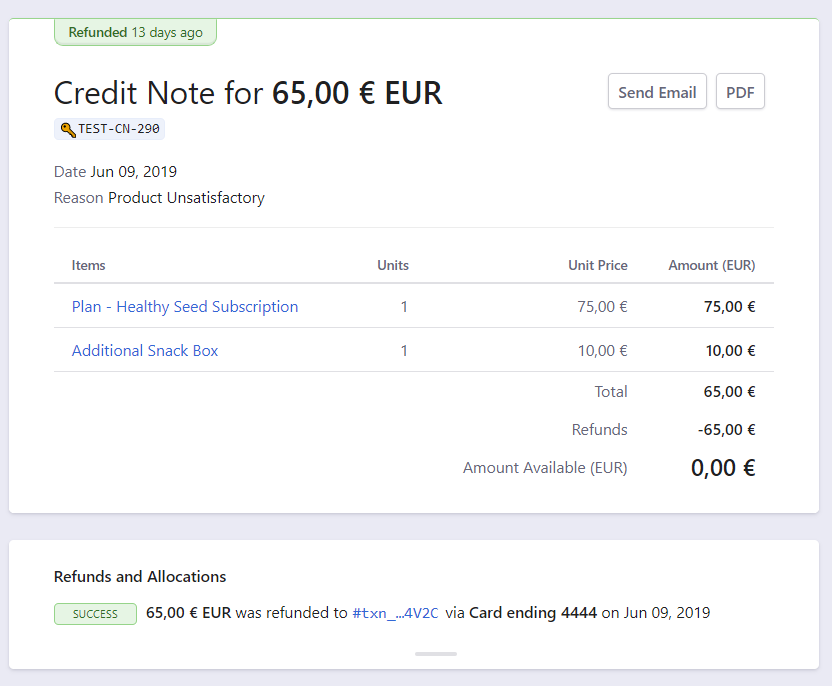832x686 pixels.
Task: Click the Refunded 13 days ago badge
Action: (x=135, y=32)
